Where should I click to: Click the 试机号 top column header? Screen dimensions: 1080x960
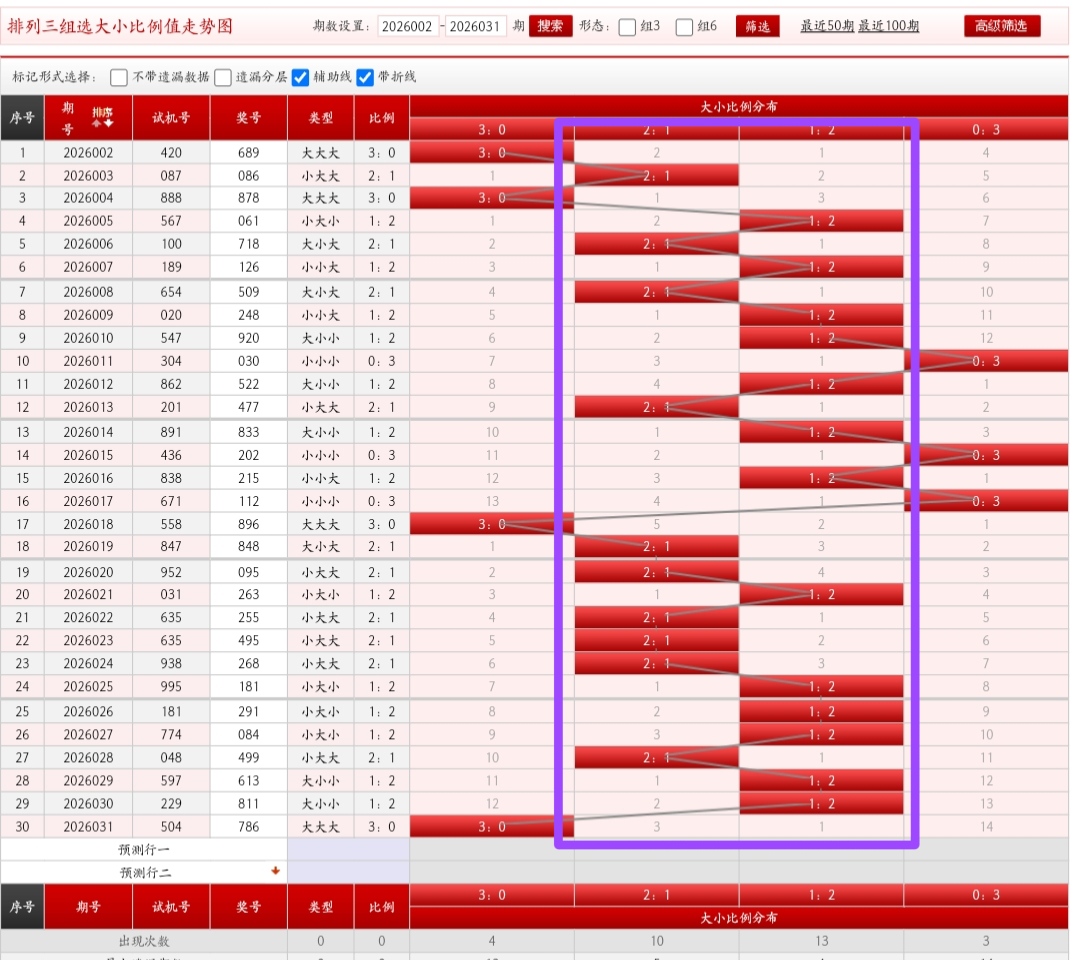[171, 118]
